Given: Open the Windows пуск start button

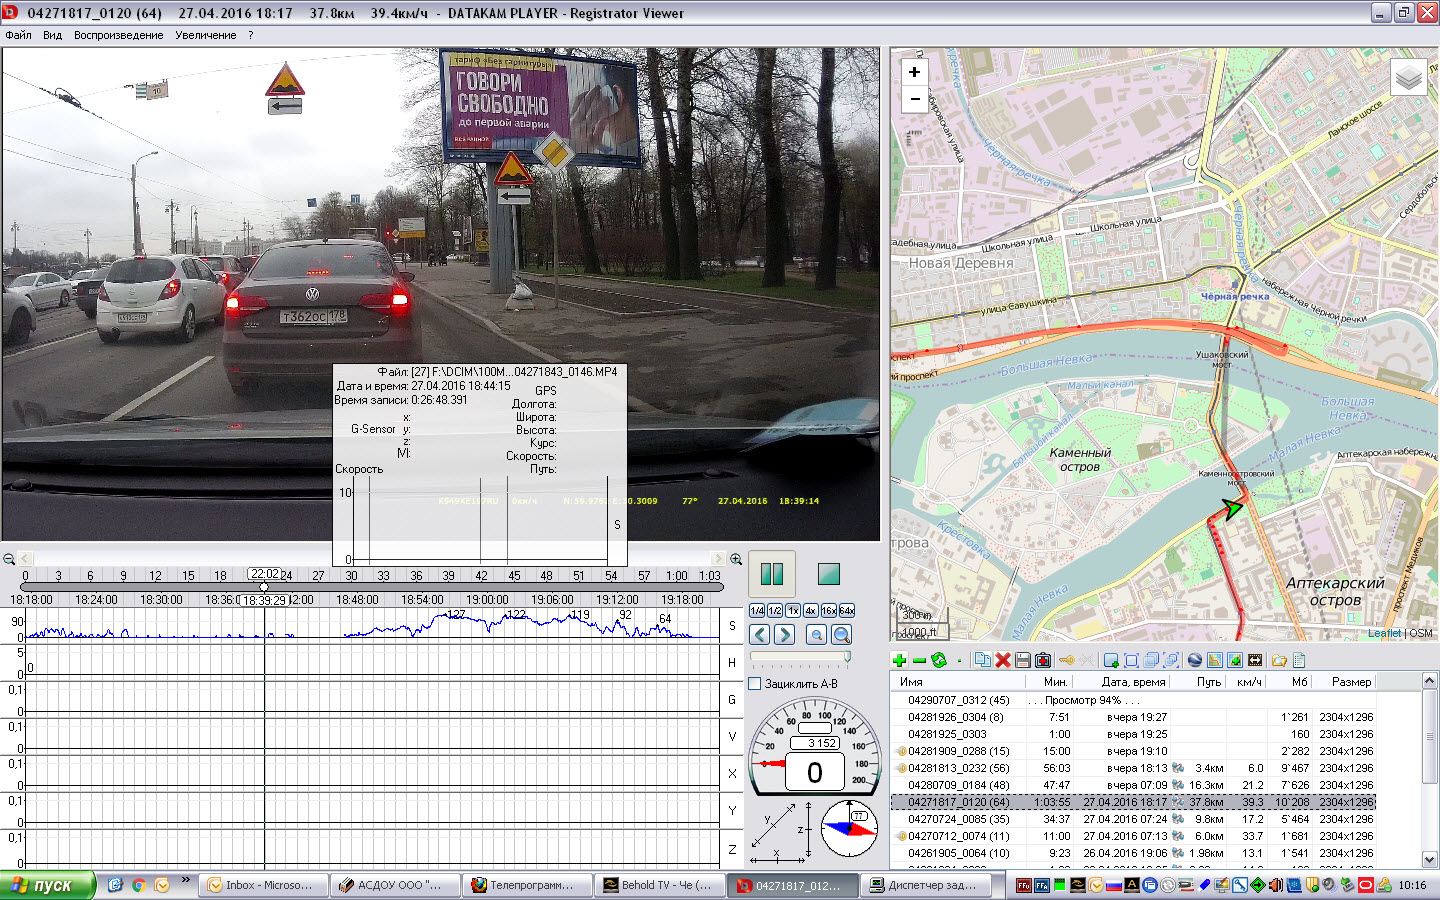Looking at the screenshot, I should coord(46,885).
